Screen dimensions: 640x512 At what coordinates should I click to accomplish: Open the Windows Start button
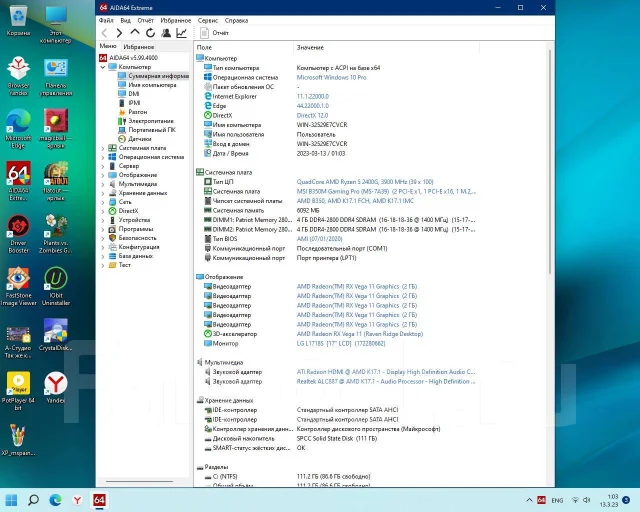pyautogui.click(x=11, y=500)
